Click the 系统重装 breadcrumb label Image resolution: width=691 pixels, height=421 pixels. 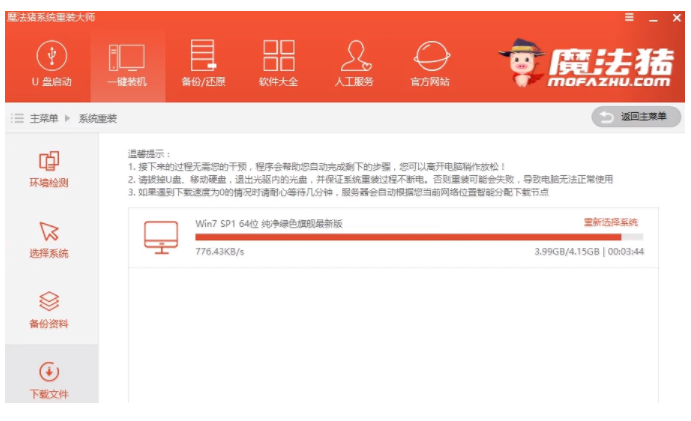point(98,118)
